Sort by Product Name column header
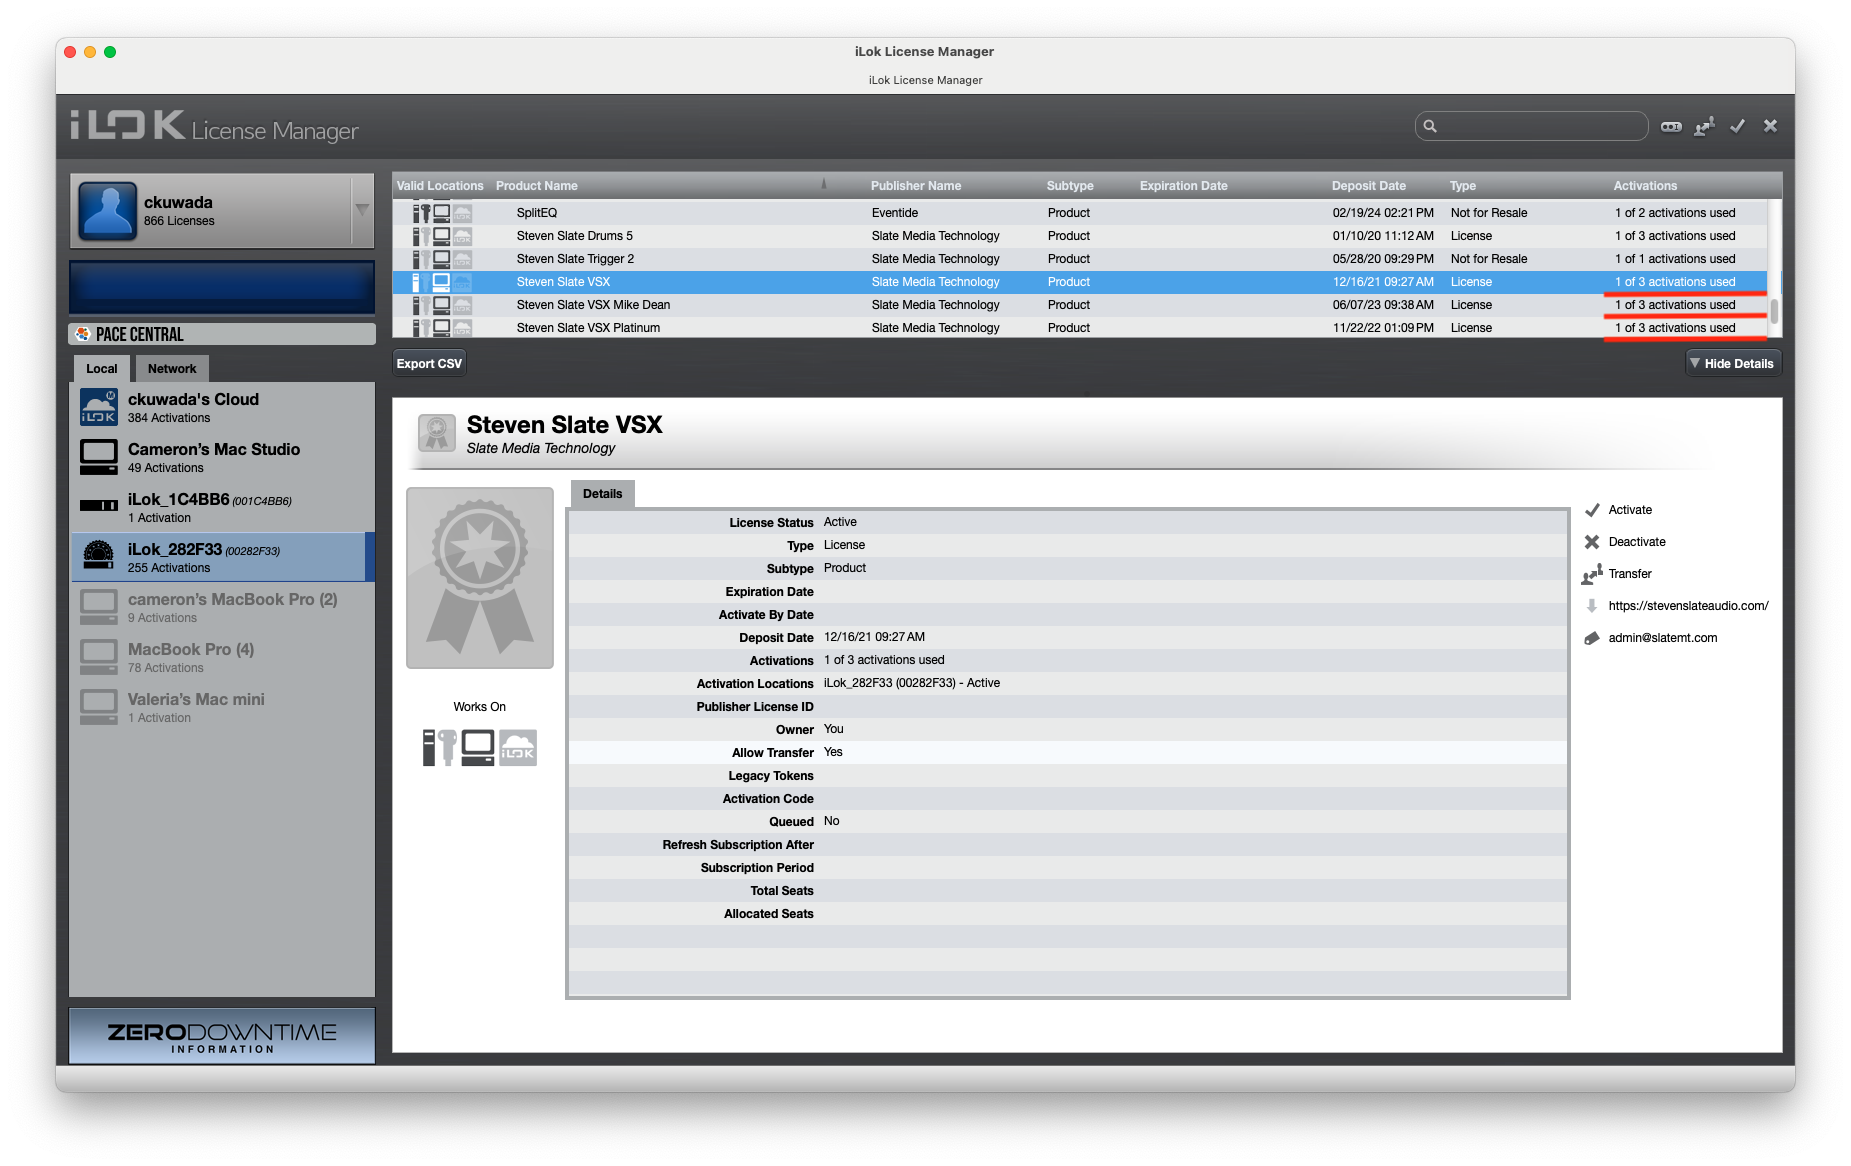Image resolution: width=1851 pixels, height=1166 pixels. pyautogui.click(x=537, y=186)
